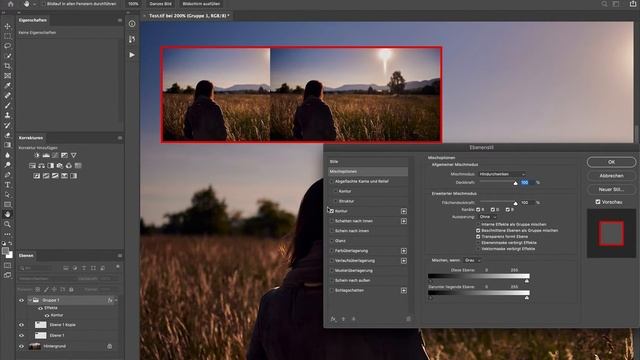Select the Lasso tool
The height and width of the screenshot is (360, 640).
(x=7, y=46)
